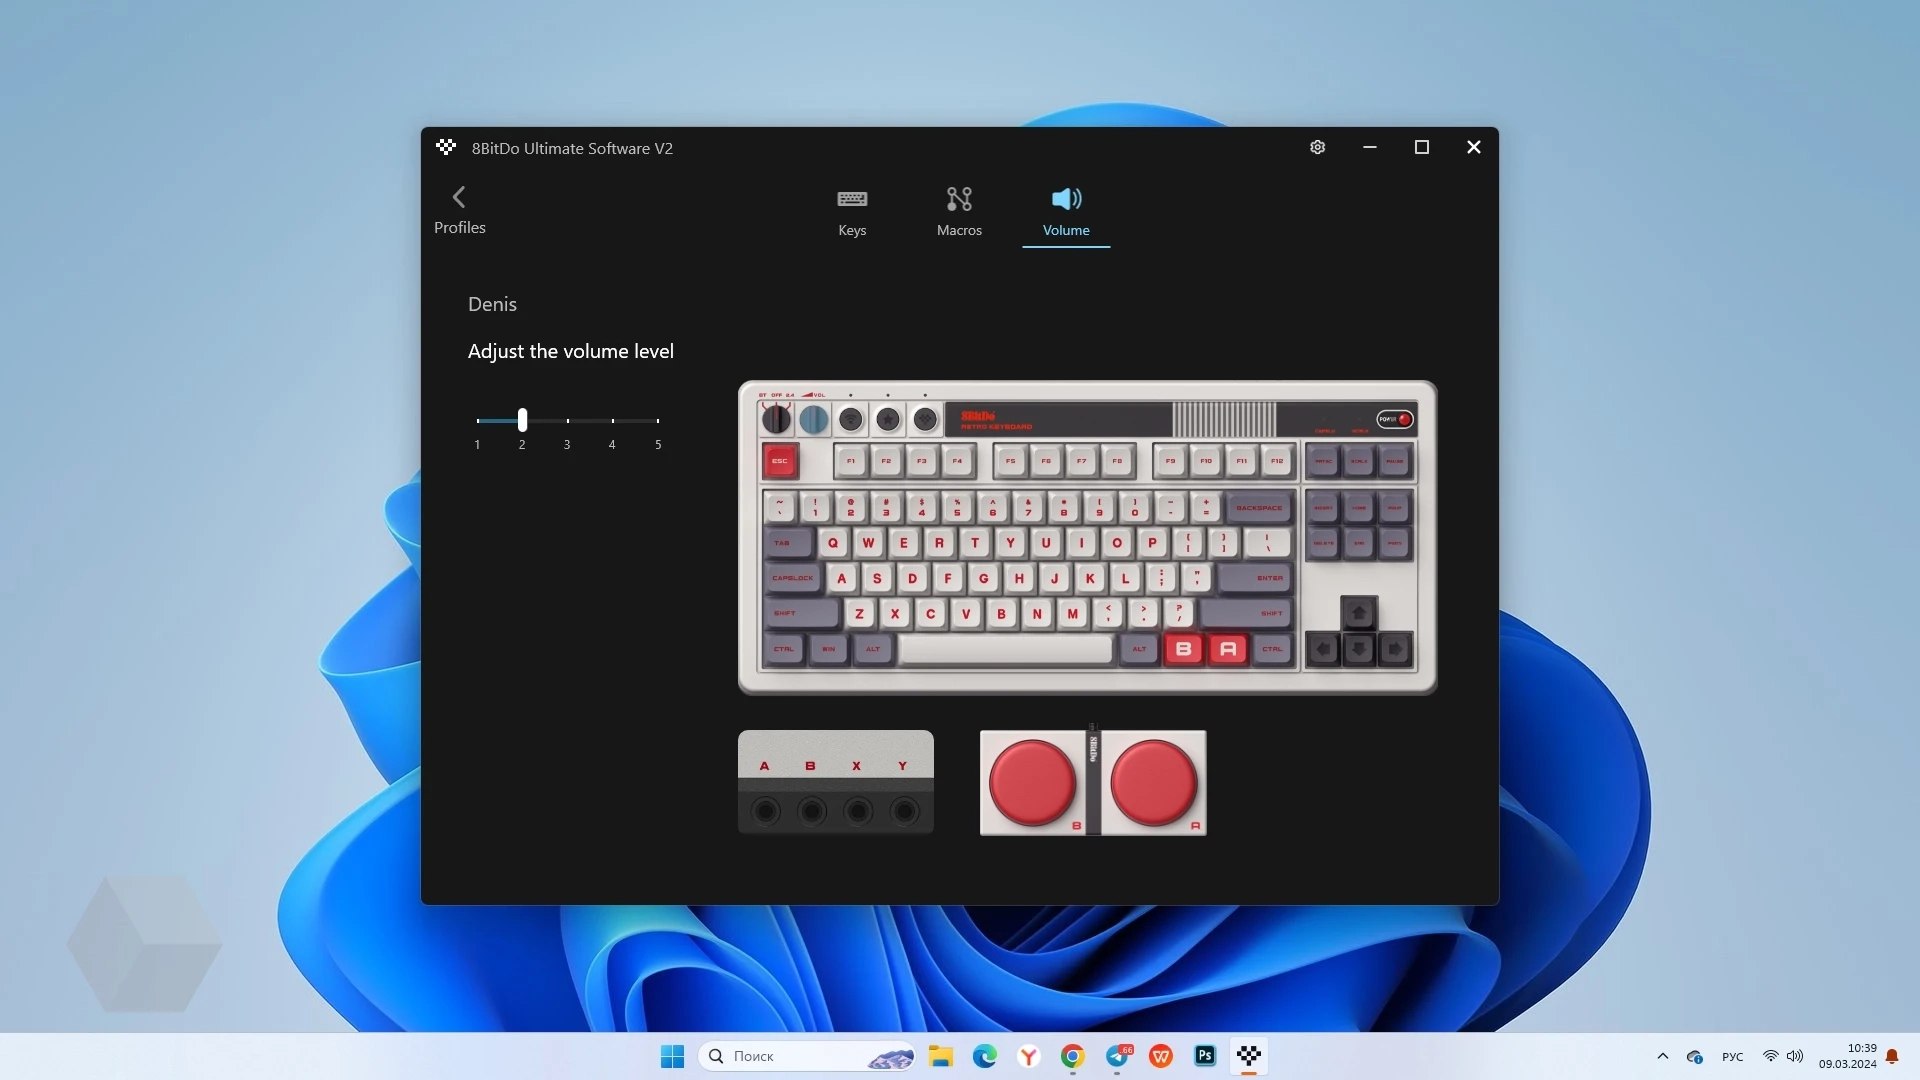Close the 8BitDo Ultimate Software window
This screenshot has height=1080, width=1920.
click(1474, 147)
